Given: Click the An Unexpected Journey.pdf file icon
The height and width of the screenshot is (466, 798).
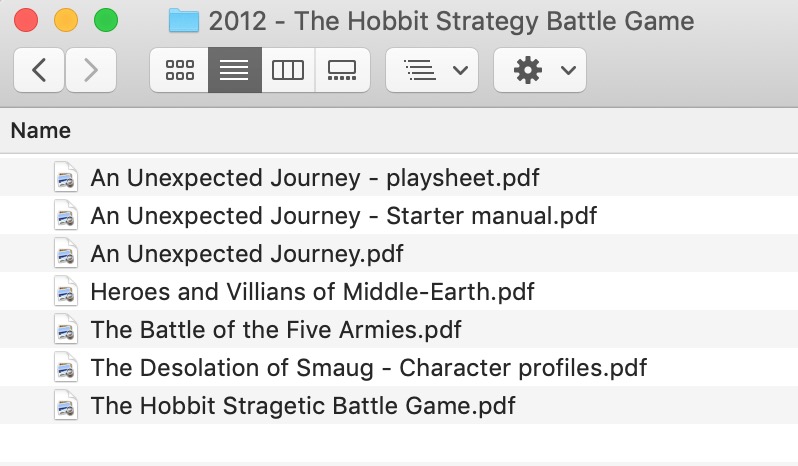Looking at the screenshot, I should [66, 254].
